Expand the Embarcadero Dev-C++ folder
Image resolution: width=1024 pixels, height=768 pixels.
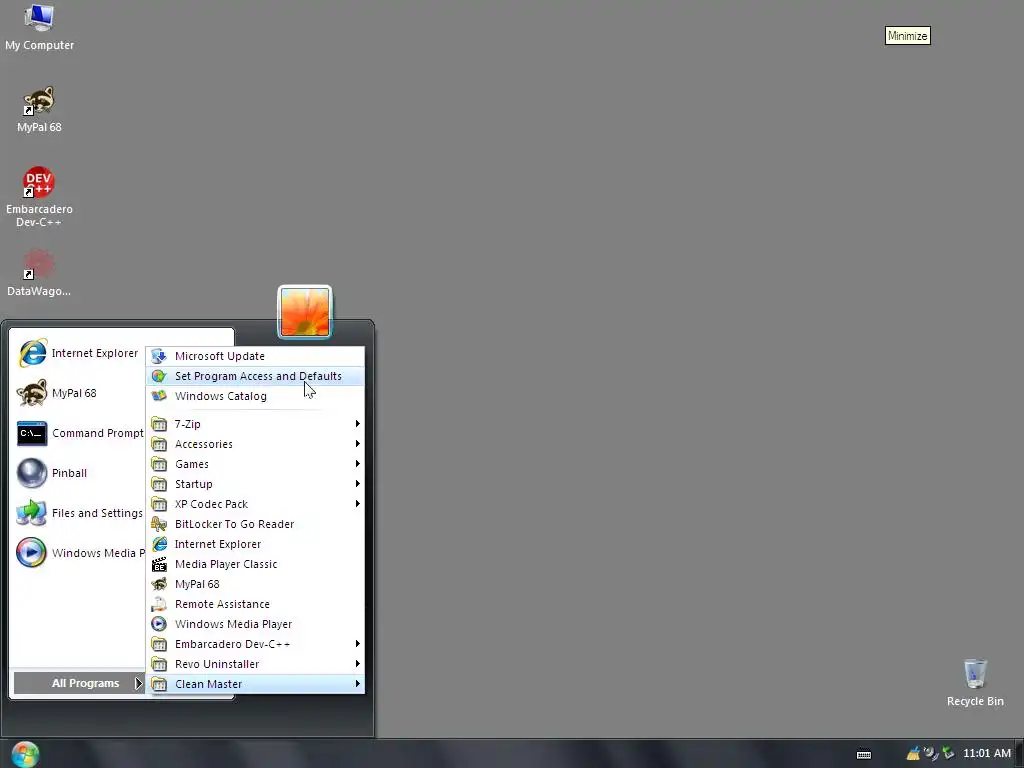tap(255, 644)
